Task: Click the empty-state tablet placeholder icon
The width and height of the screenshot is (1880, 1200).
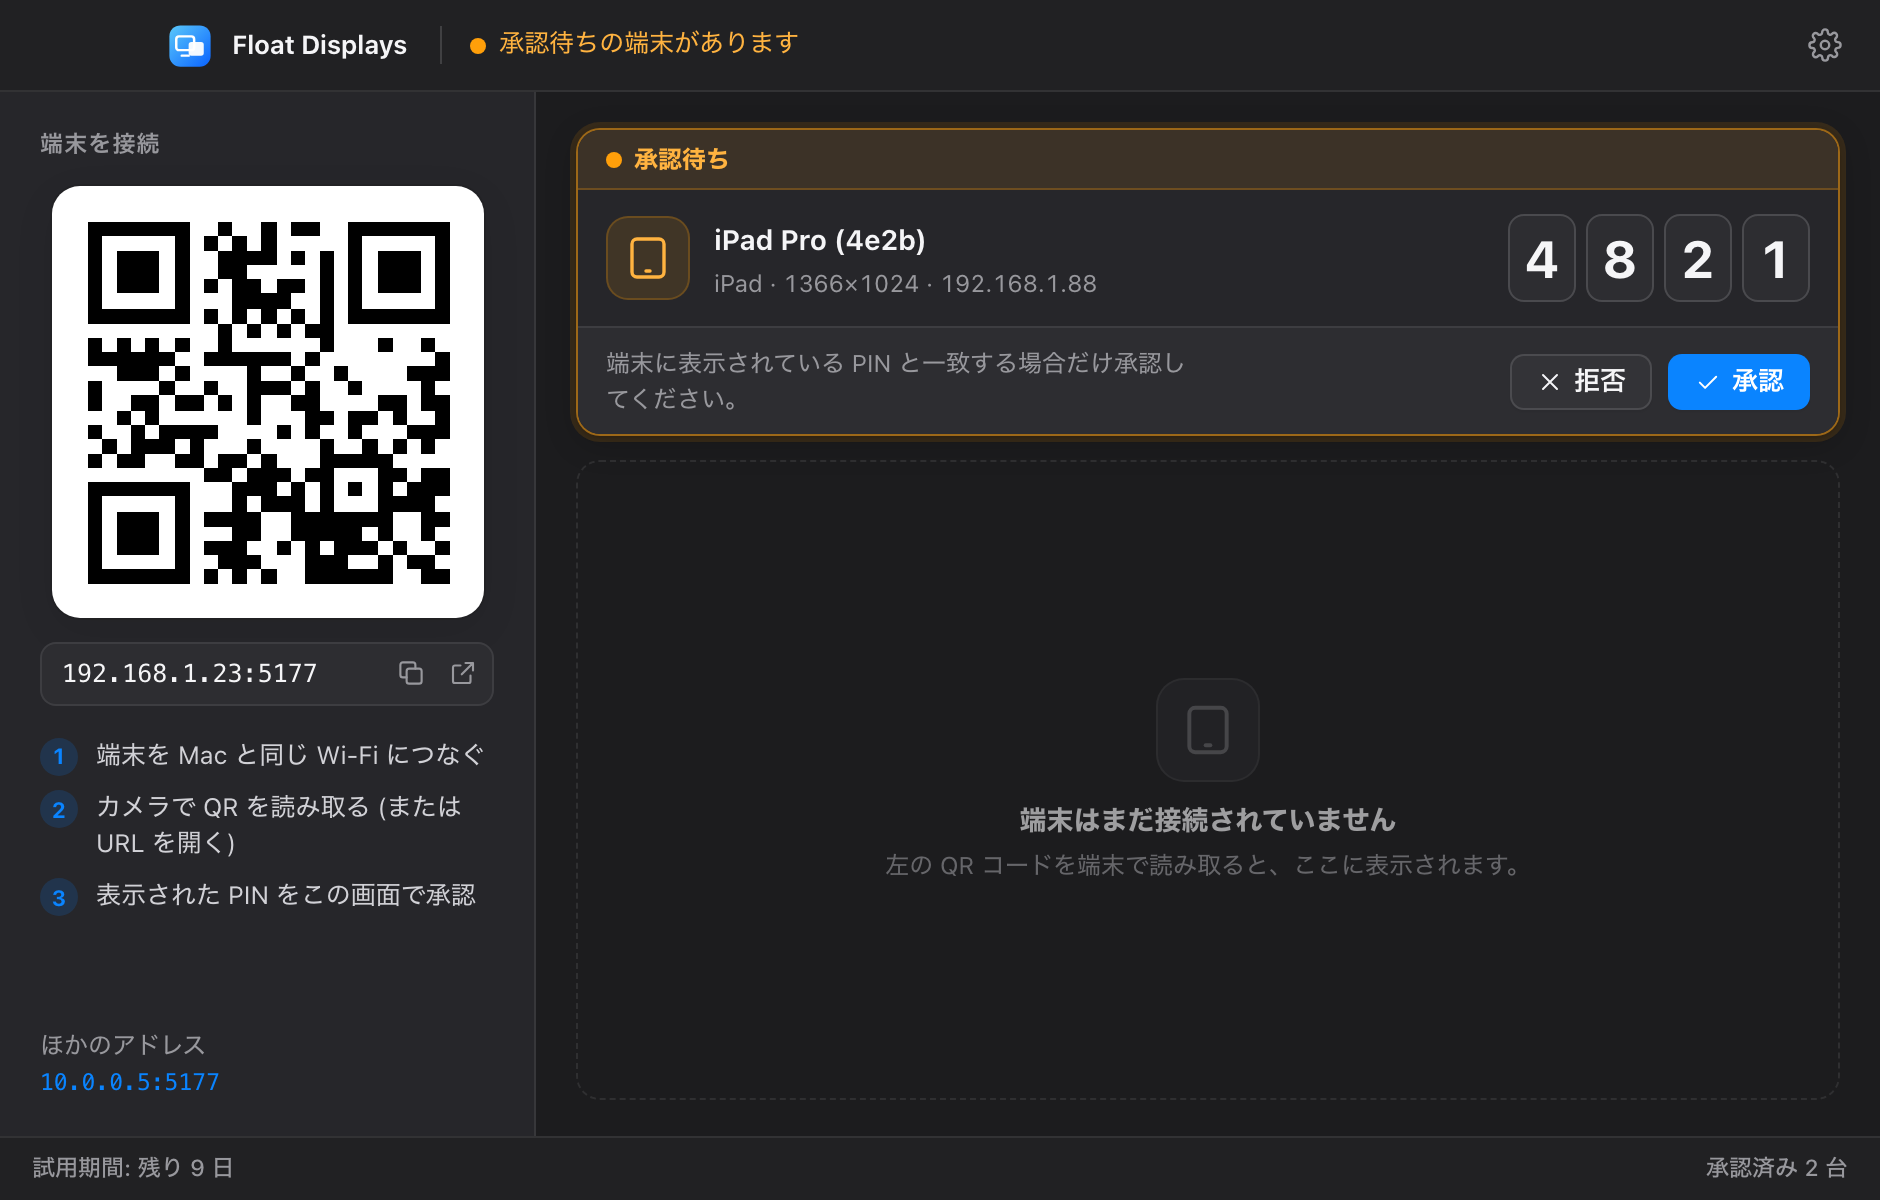Action: click(1207, 730)
